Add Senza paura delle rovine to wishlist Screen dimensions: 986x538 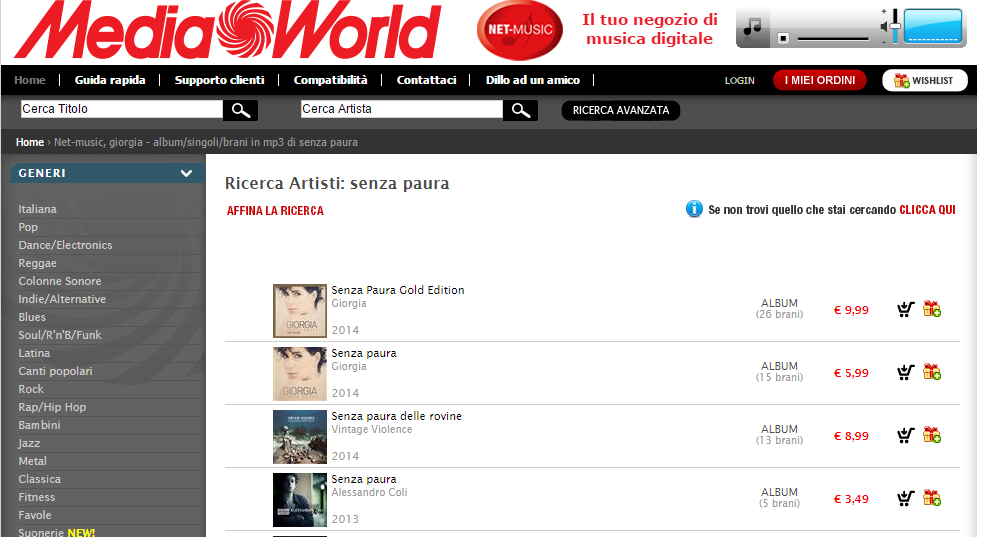click(932, 435)
